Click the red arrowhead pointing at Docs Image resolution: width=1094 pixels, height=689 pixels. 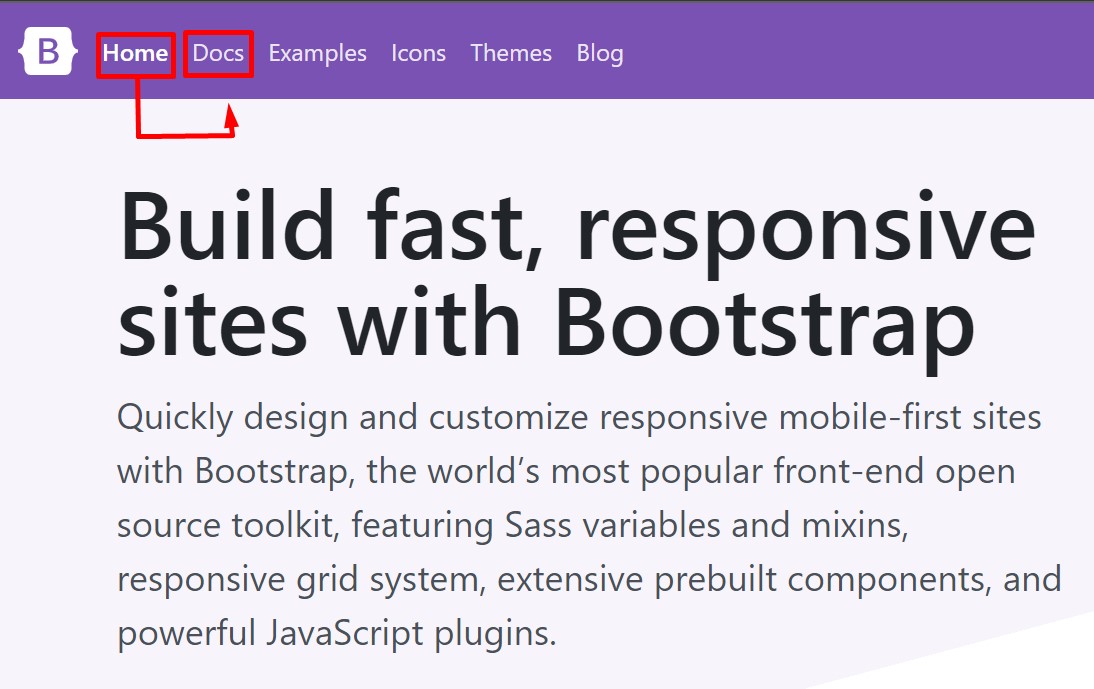(231, 119)
